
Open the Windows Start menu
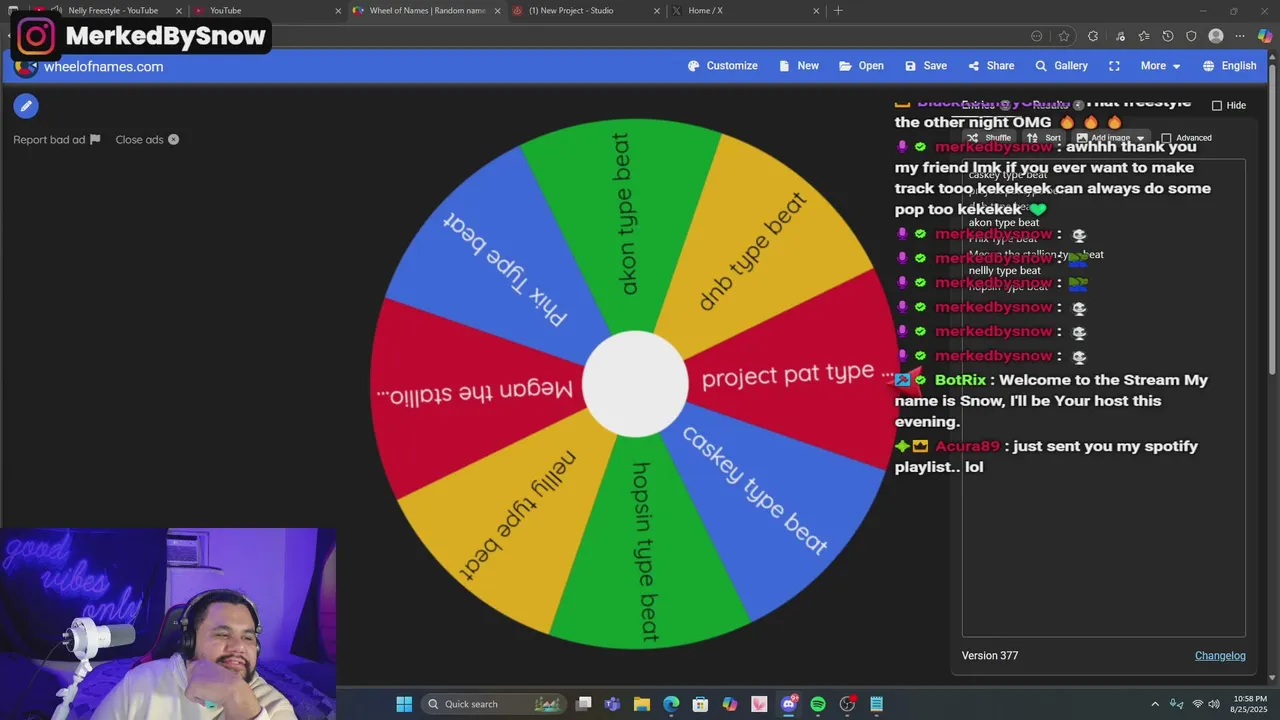(404, 704)
